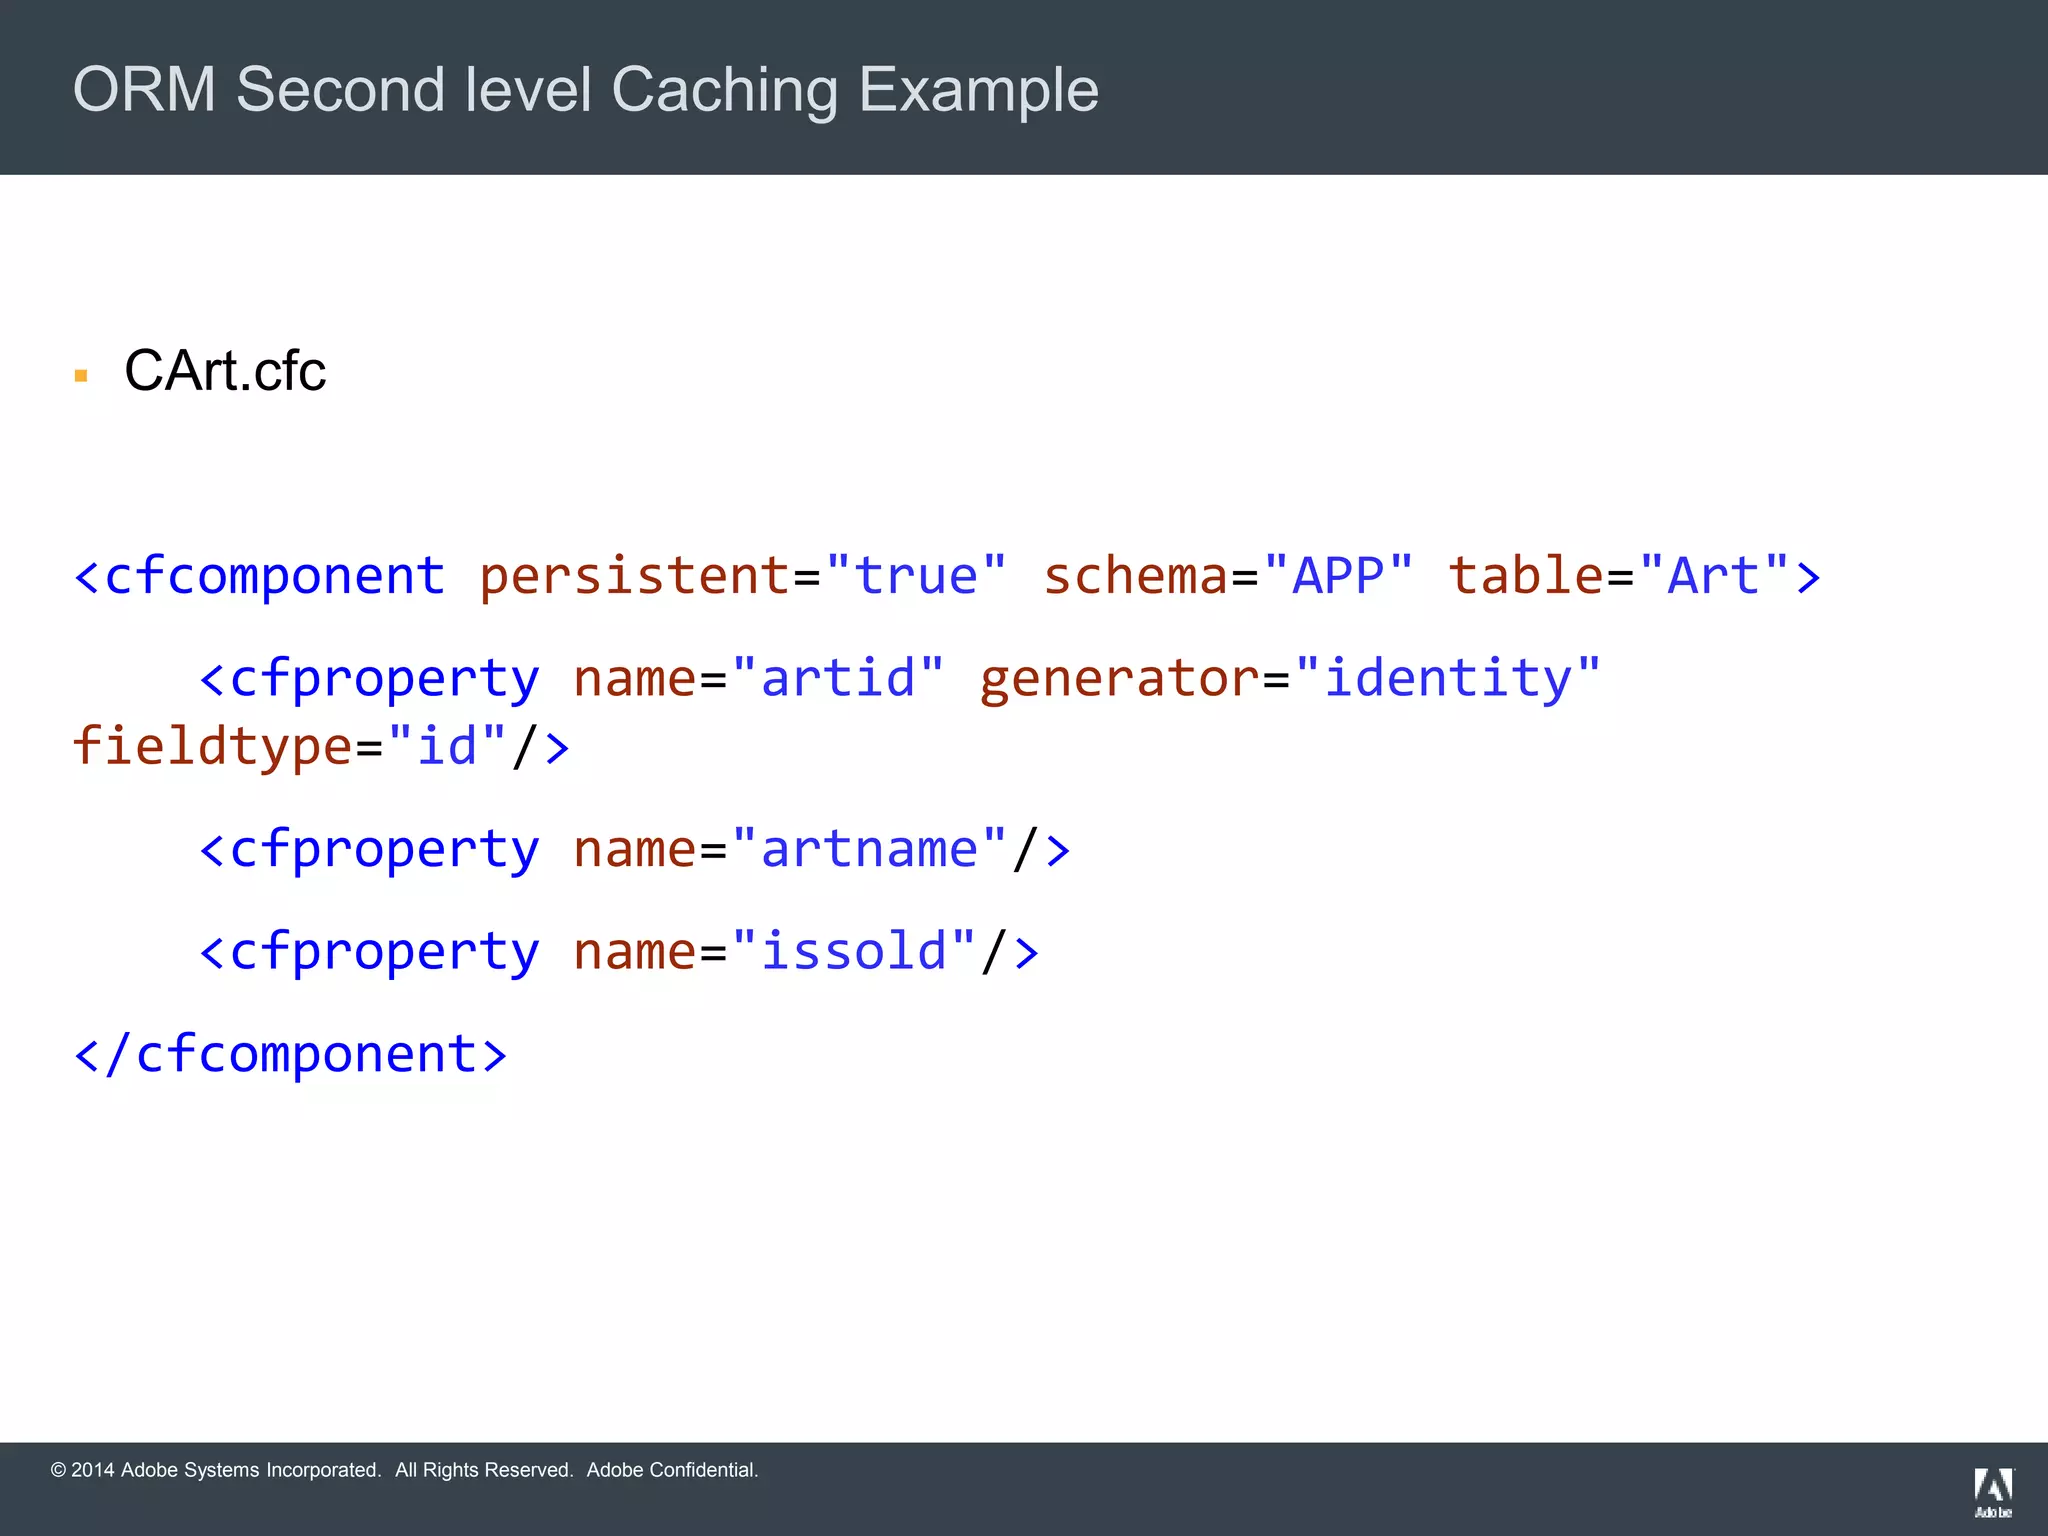This screenshot has height=1536, width=2048.
Task: Click the "issold" property value
Action: (853, 951)
